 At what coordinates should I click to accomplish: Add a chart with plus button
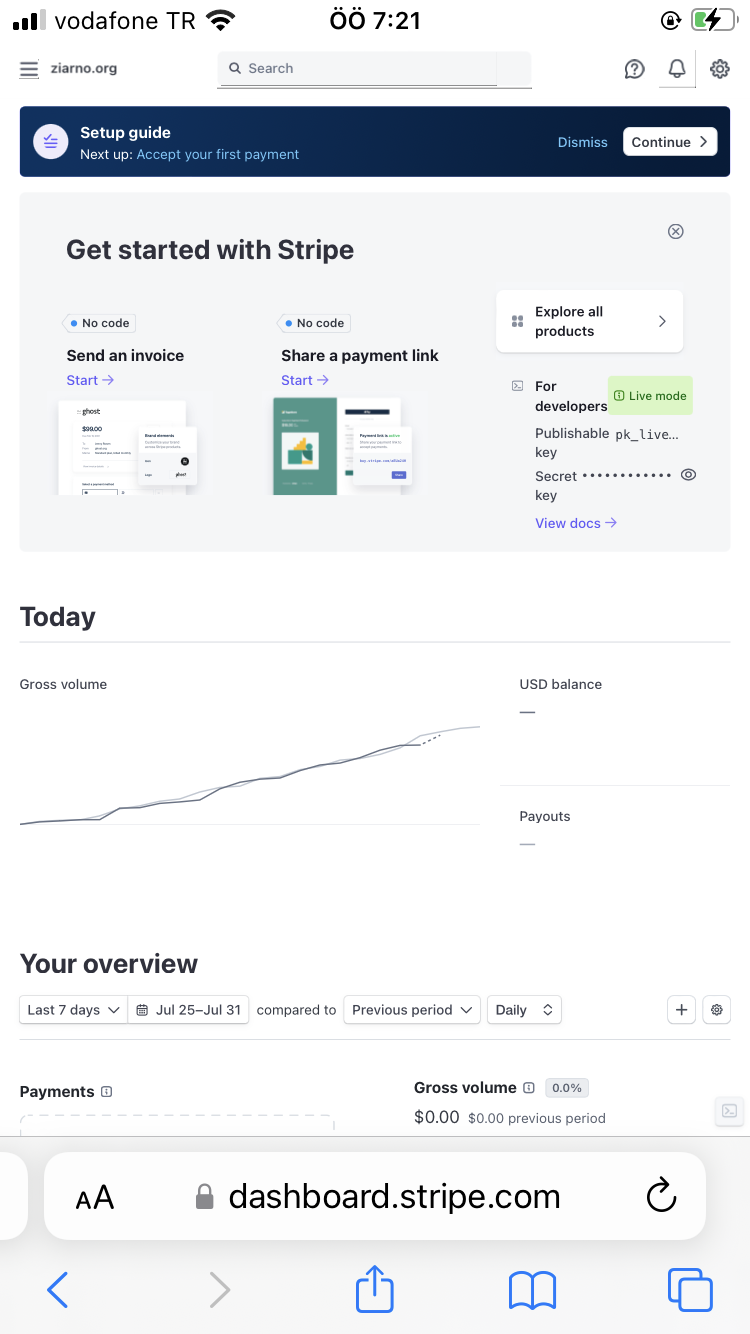(681, 1010)
